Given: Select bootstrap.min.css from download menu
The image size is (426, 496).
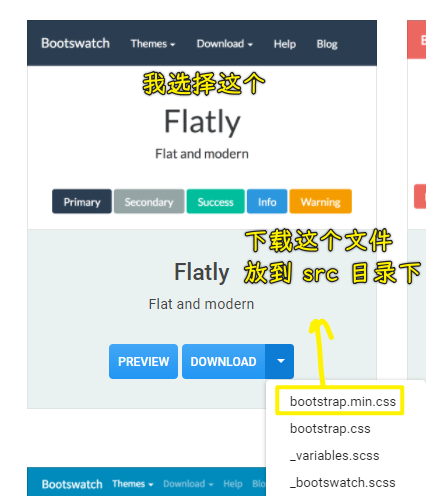Looking at the screenshot, I should (343, 402).
